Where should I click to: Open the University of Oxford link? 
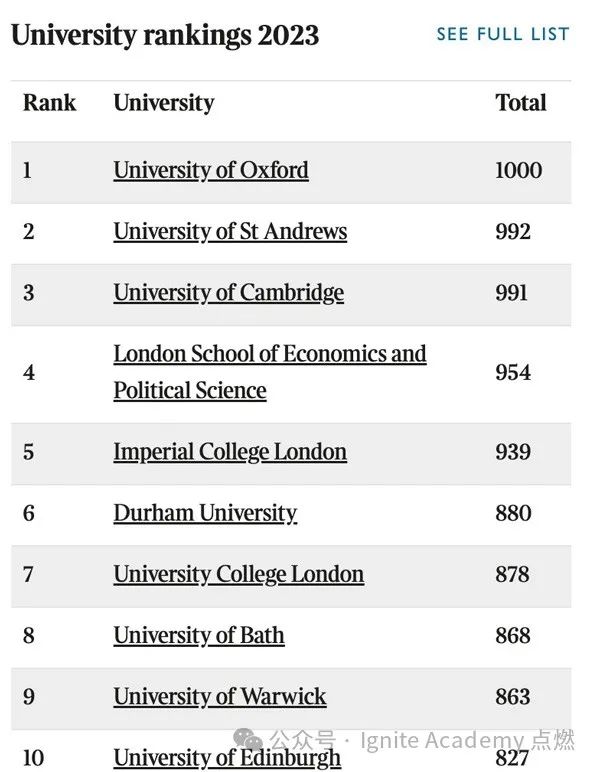(x=211, y=170)
